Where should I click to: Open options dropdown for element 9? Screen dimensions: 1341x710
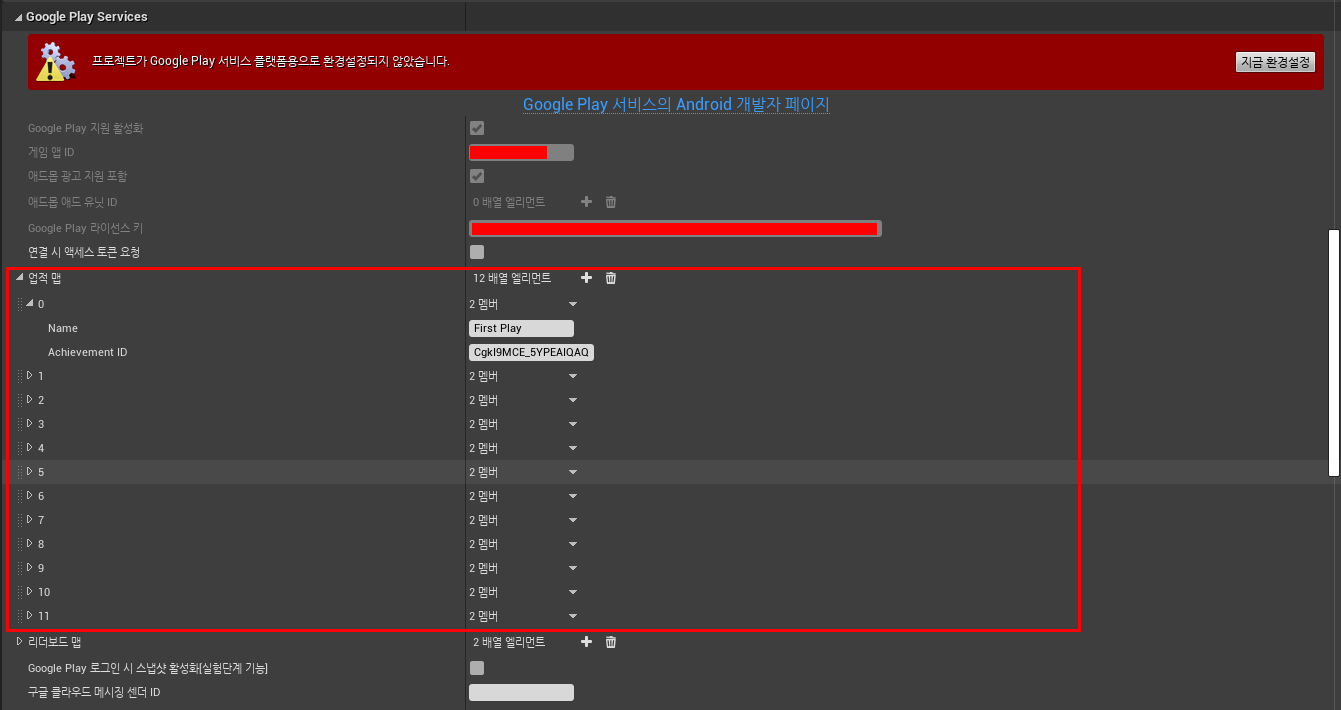click(573, 568)
